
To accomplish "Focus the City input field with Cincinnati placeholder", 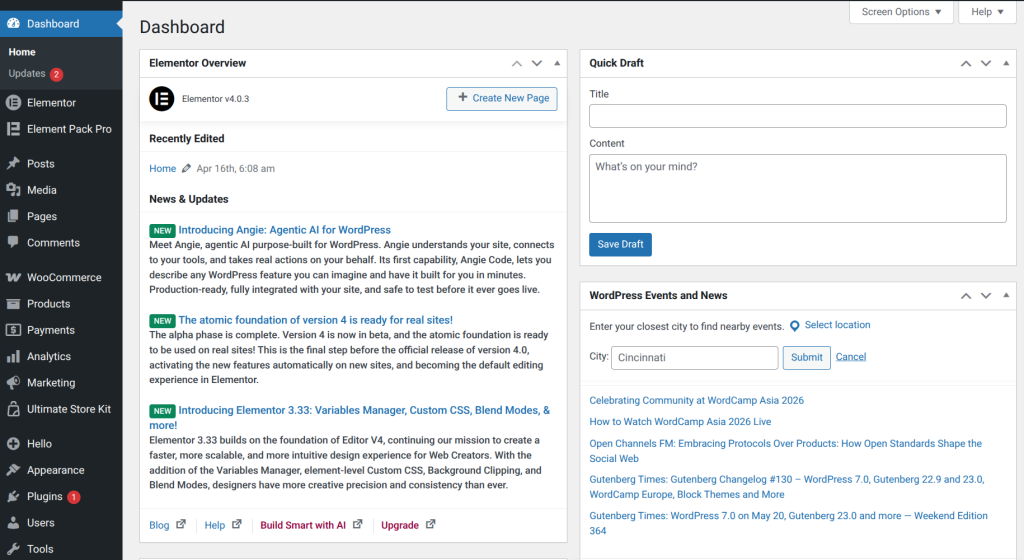I will click(694, 358).
